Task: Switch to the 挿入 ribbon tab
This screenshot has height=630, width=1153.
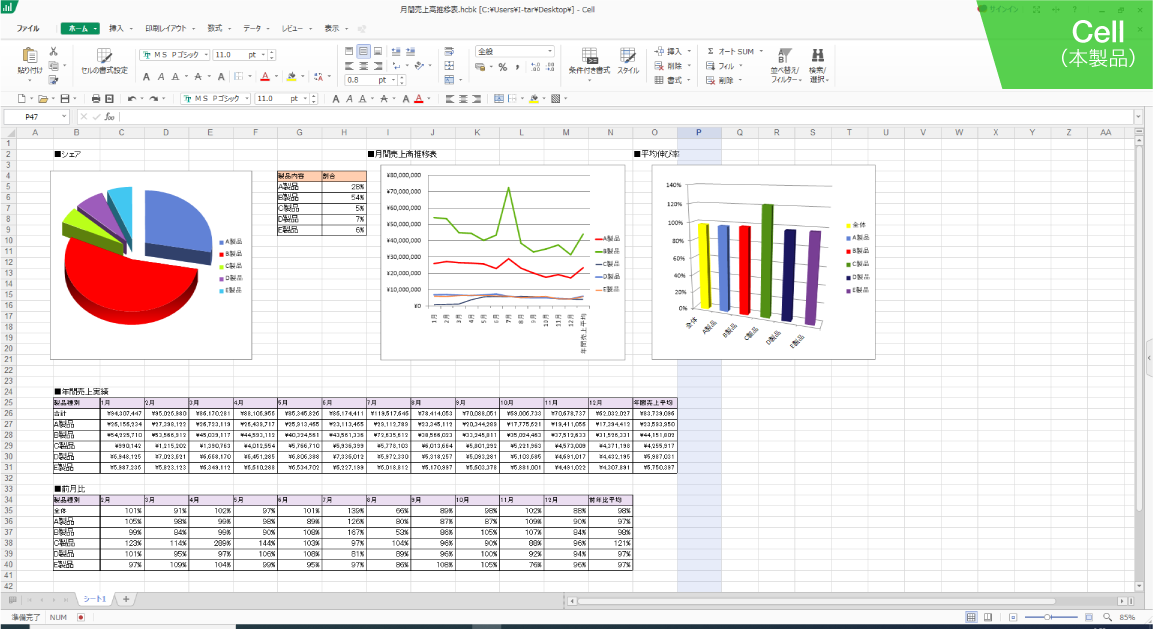Action: tap(117, 28)
